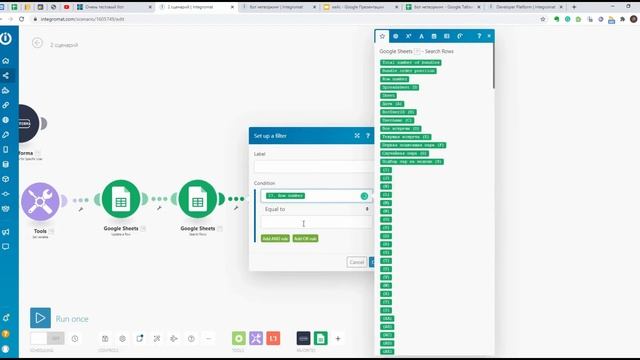Close the mapping variables panel

489,36
